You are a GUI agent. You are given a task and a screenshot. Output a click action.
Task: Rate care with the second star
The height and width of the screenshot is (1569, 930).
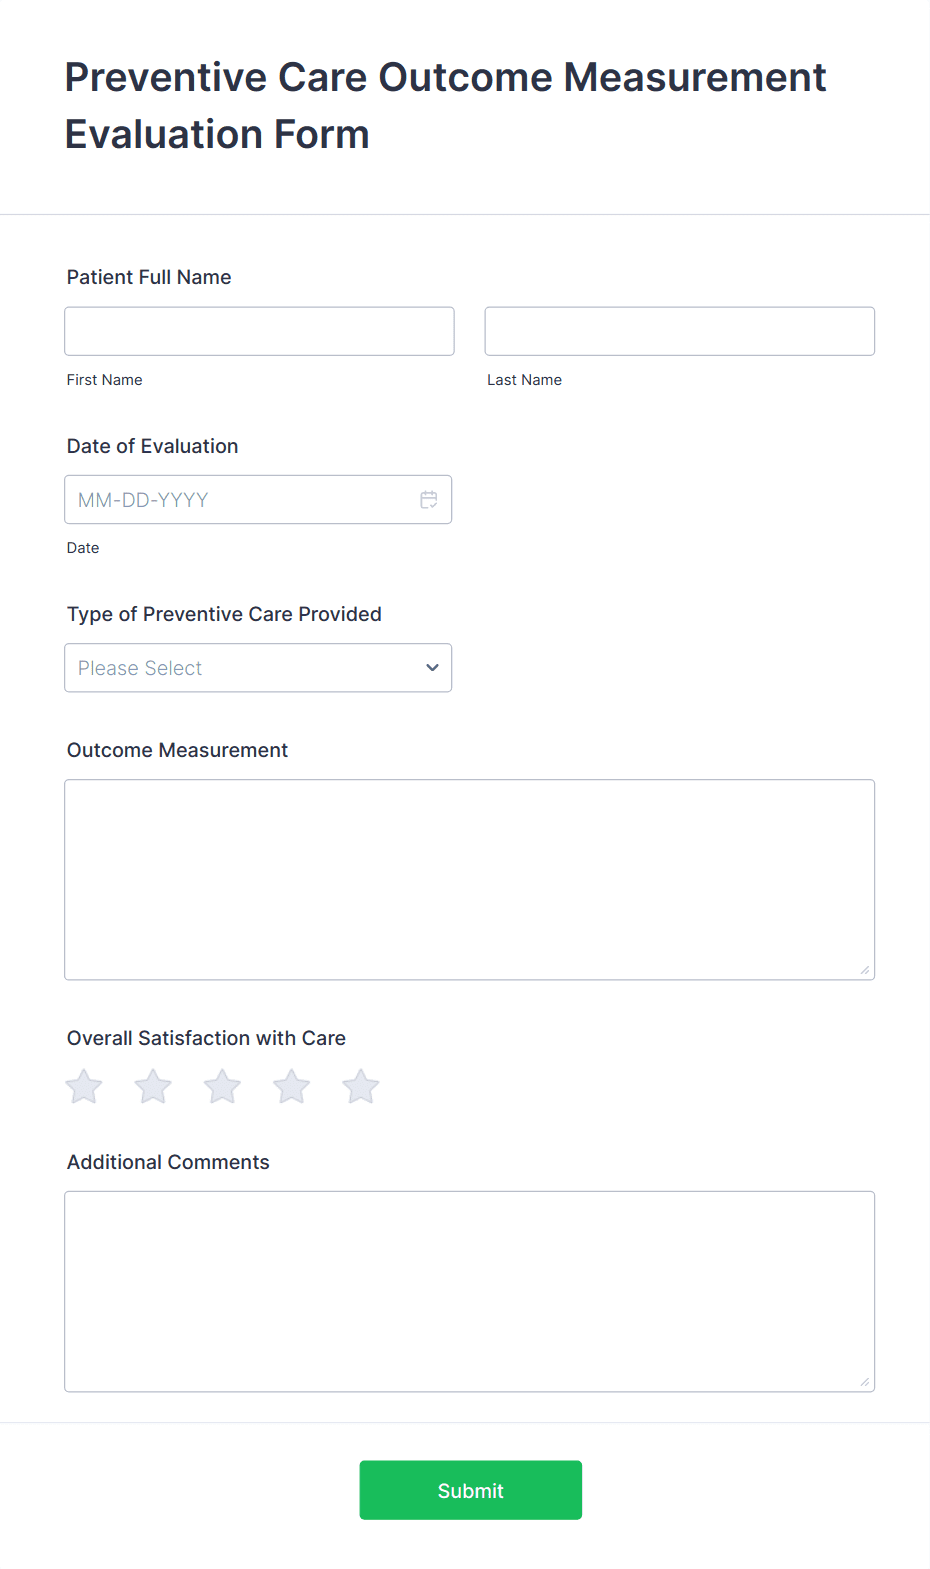tap(153, 1087)
